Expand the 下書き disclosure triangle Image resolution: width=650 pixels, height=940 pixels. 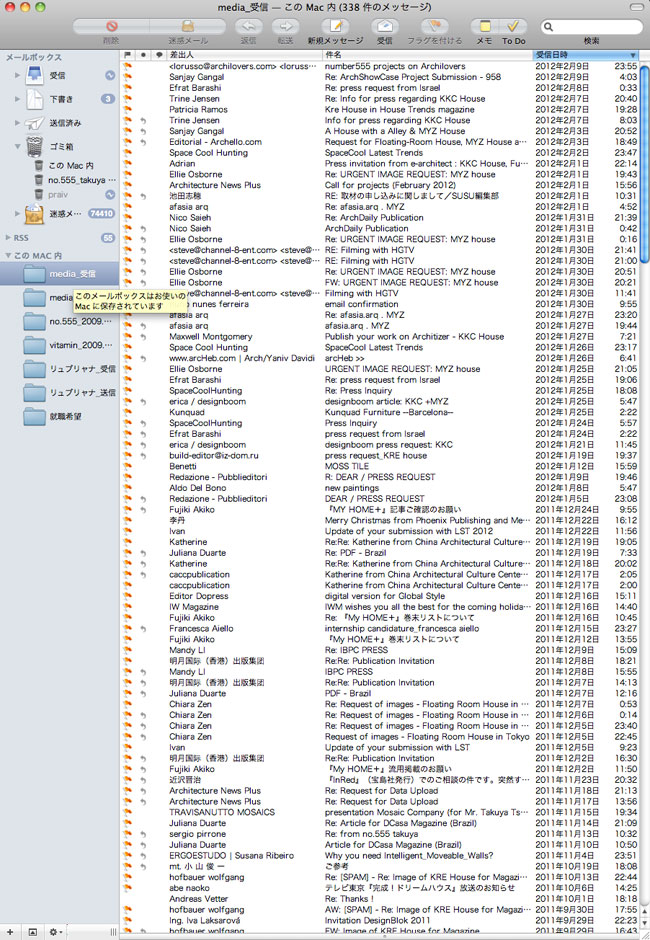click(17, 99)
